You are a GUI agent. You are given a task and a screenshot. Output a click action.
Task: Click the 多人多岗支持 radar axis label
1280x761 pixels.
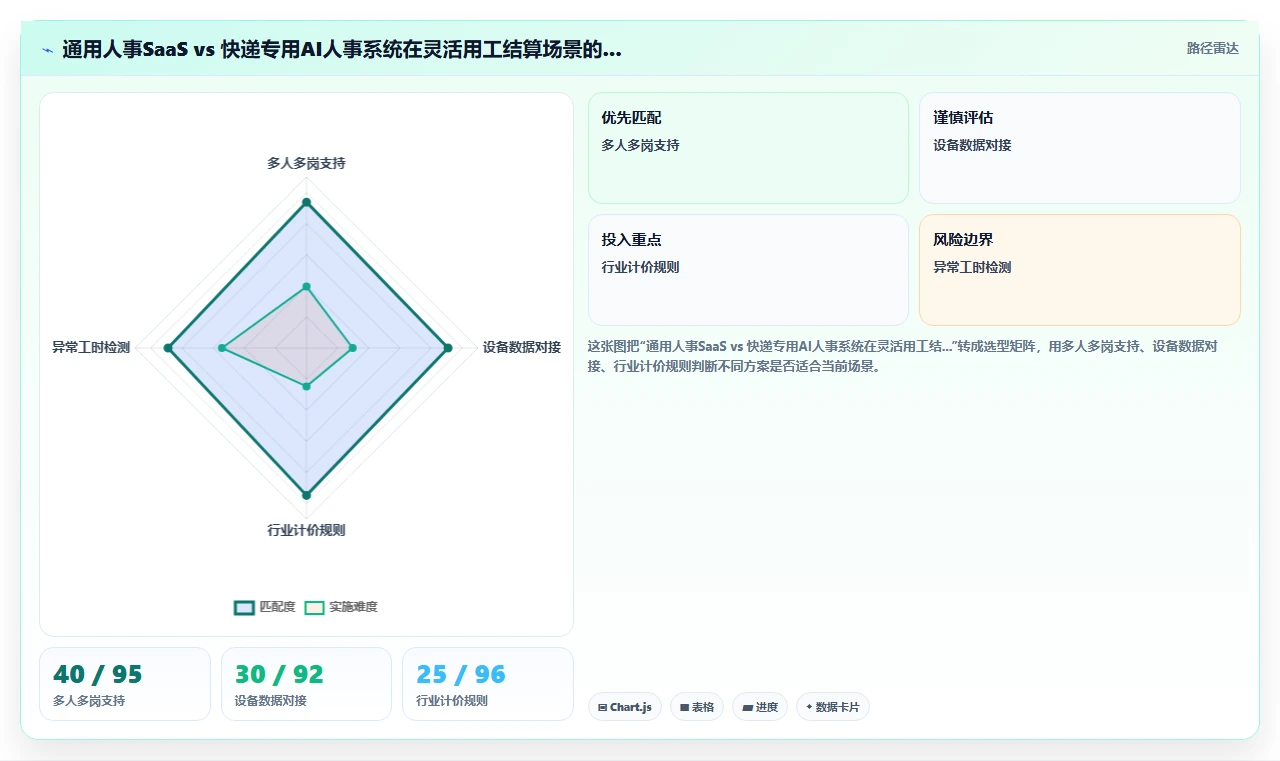coord(306,163)
